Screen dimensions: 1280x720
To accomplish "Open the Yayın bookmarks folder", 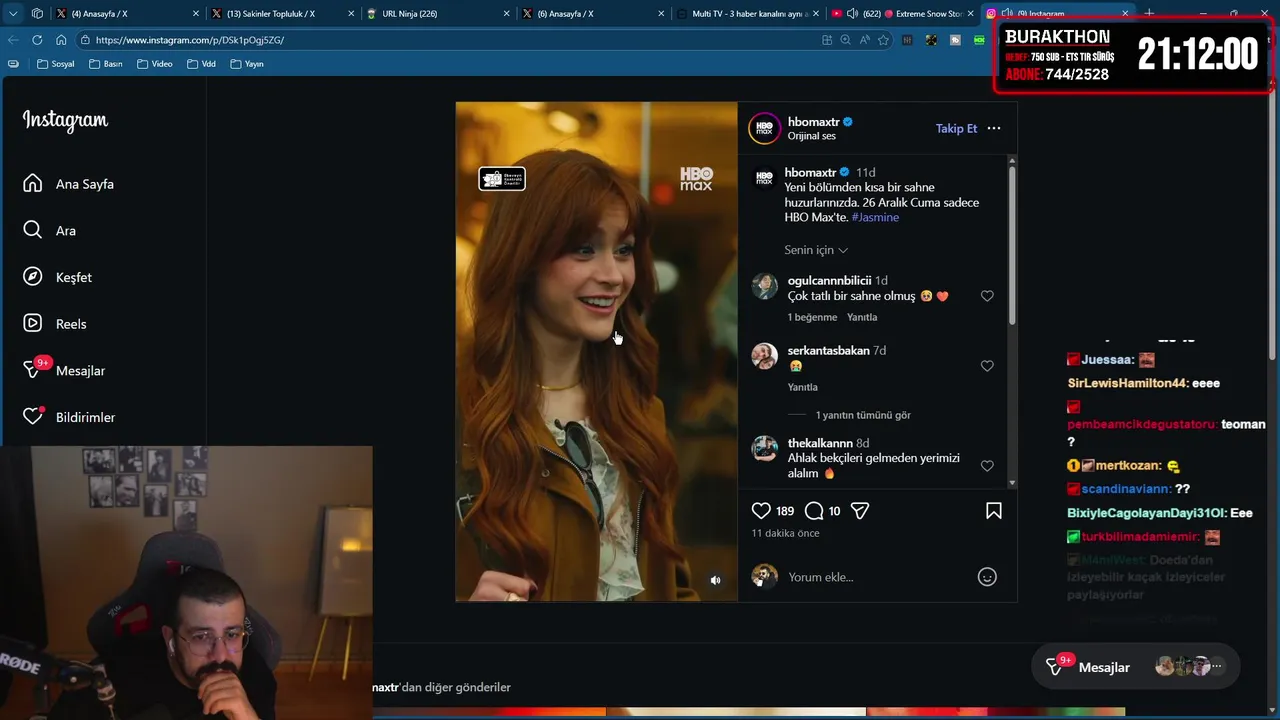I will tap(247, 64).
